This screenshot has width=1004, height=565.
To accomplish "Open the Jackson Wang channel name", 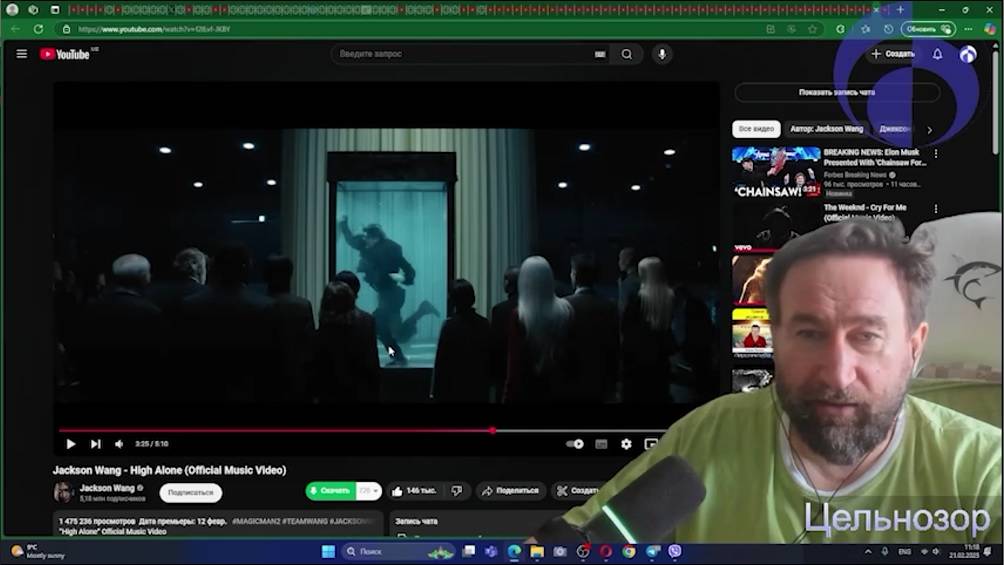I will [x=107, y=488].
